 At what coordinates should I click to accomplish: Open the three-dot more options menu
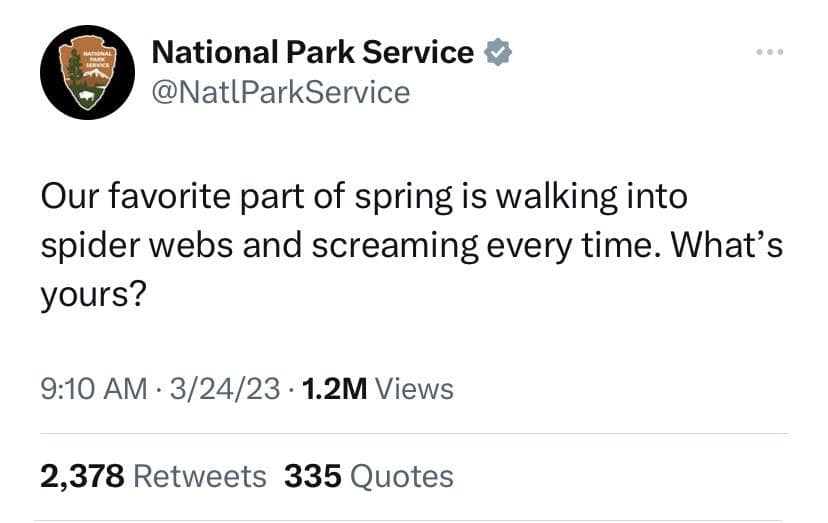click(x=769, y=51)
